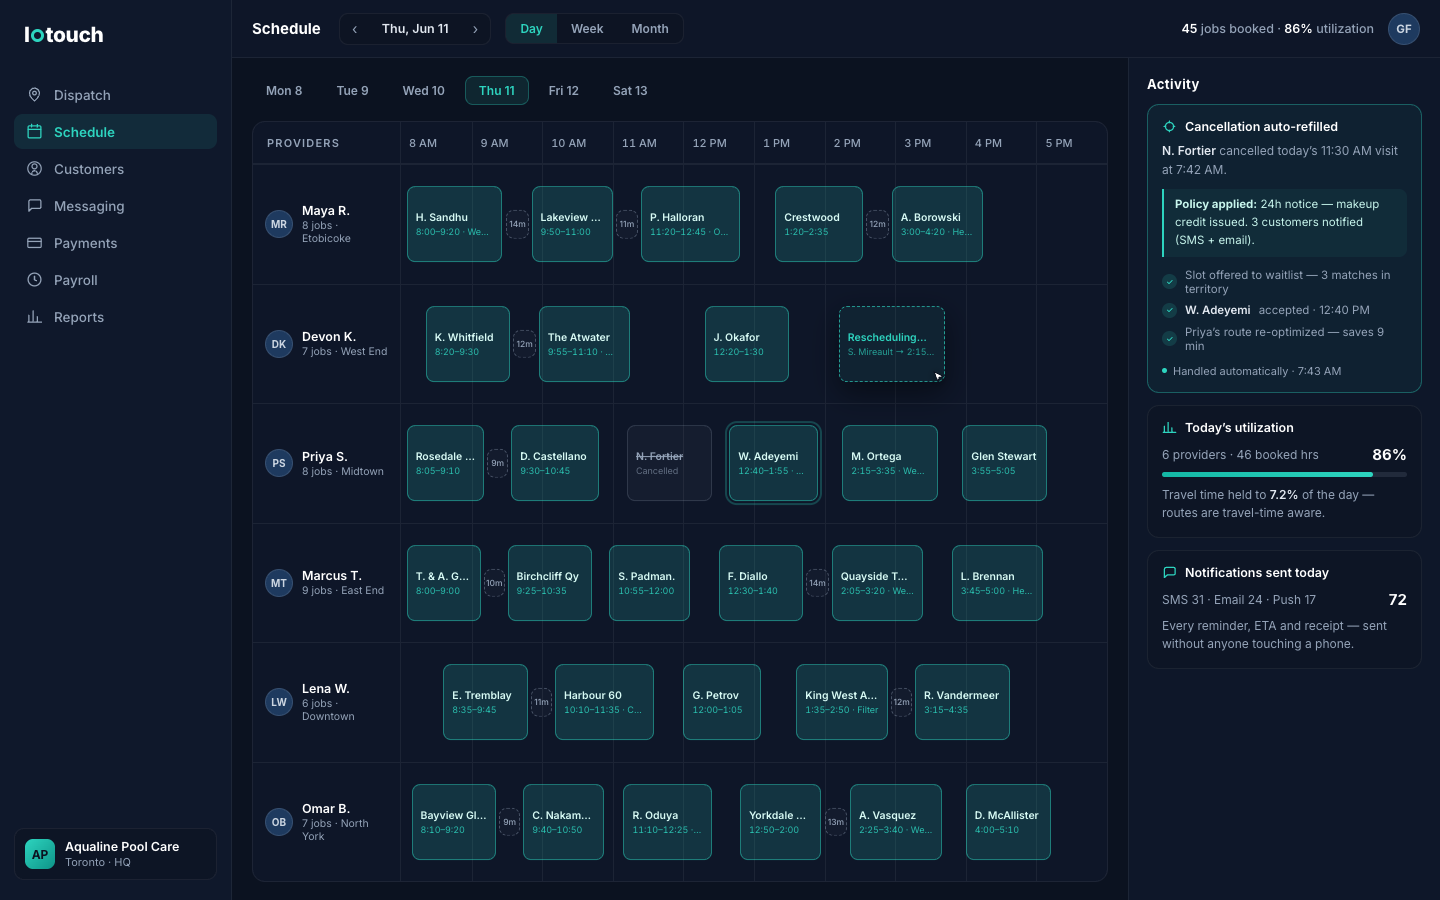Open the Reports bar-chart icon
The image size is (1440, 900).
pyautogui.click(x=34, y=317)
